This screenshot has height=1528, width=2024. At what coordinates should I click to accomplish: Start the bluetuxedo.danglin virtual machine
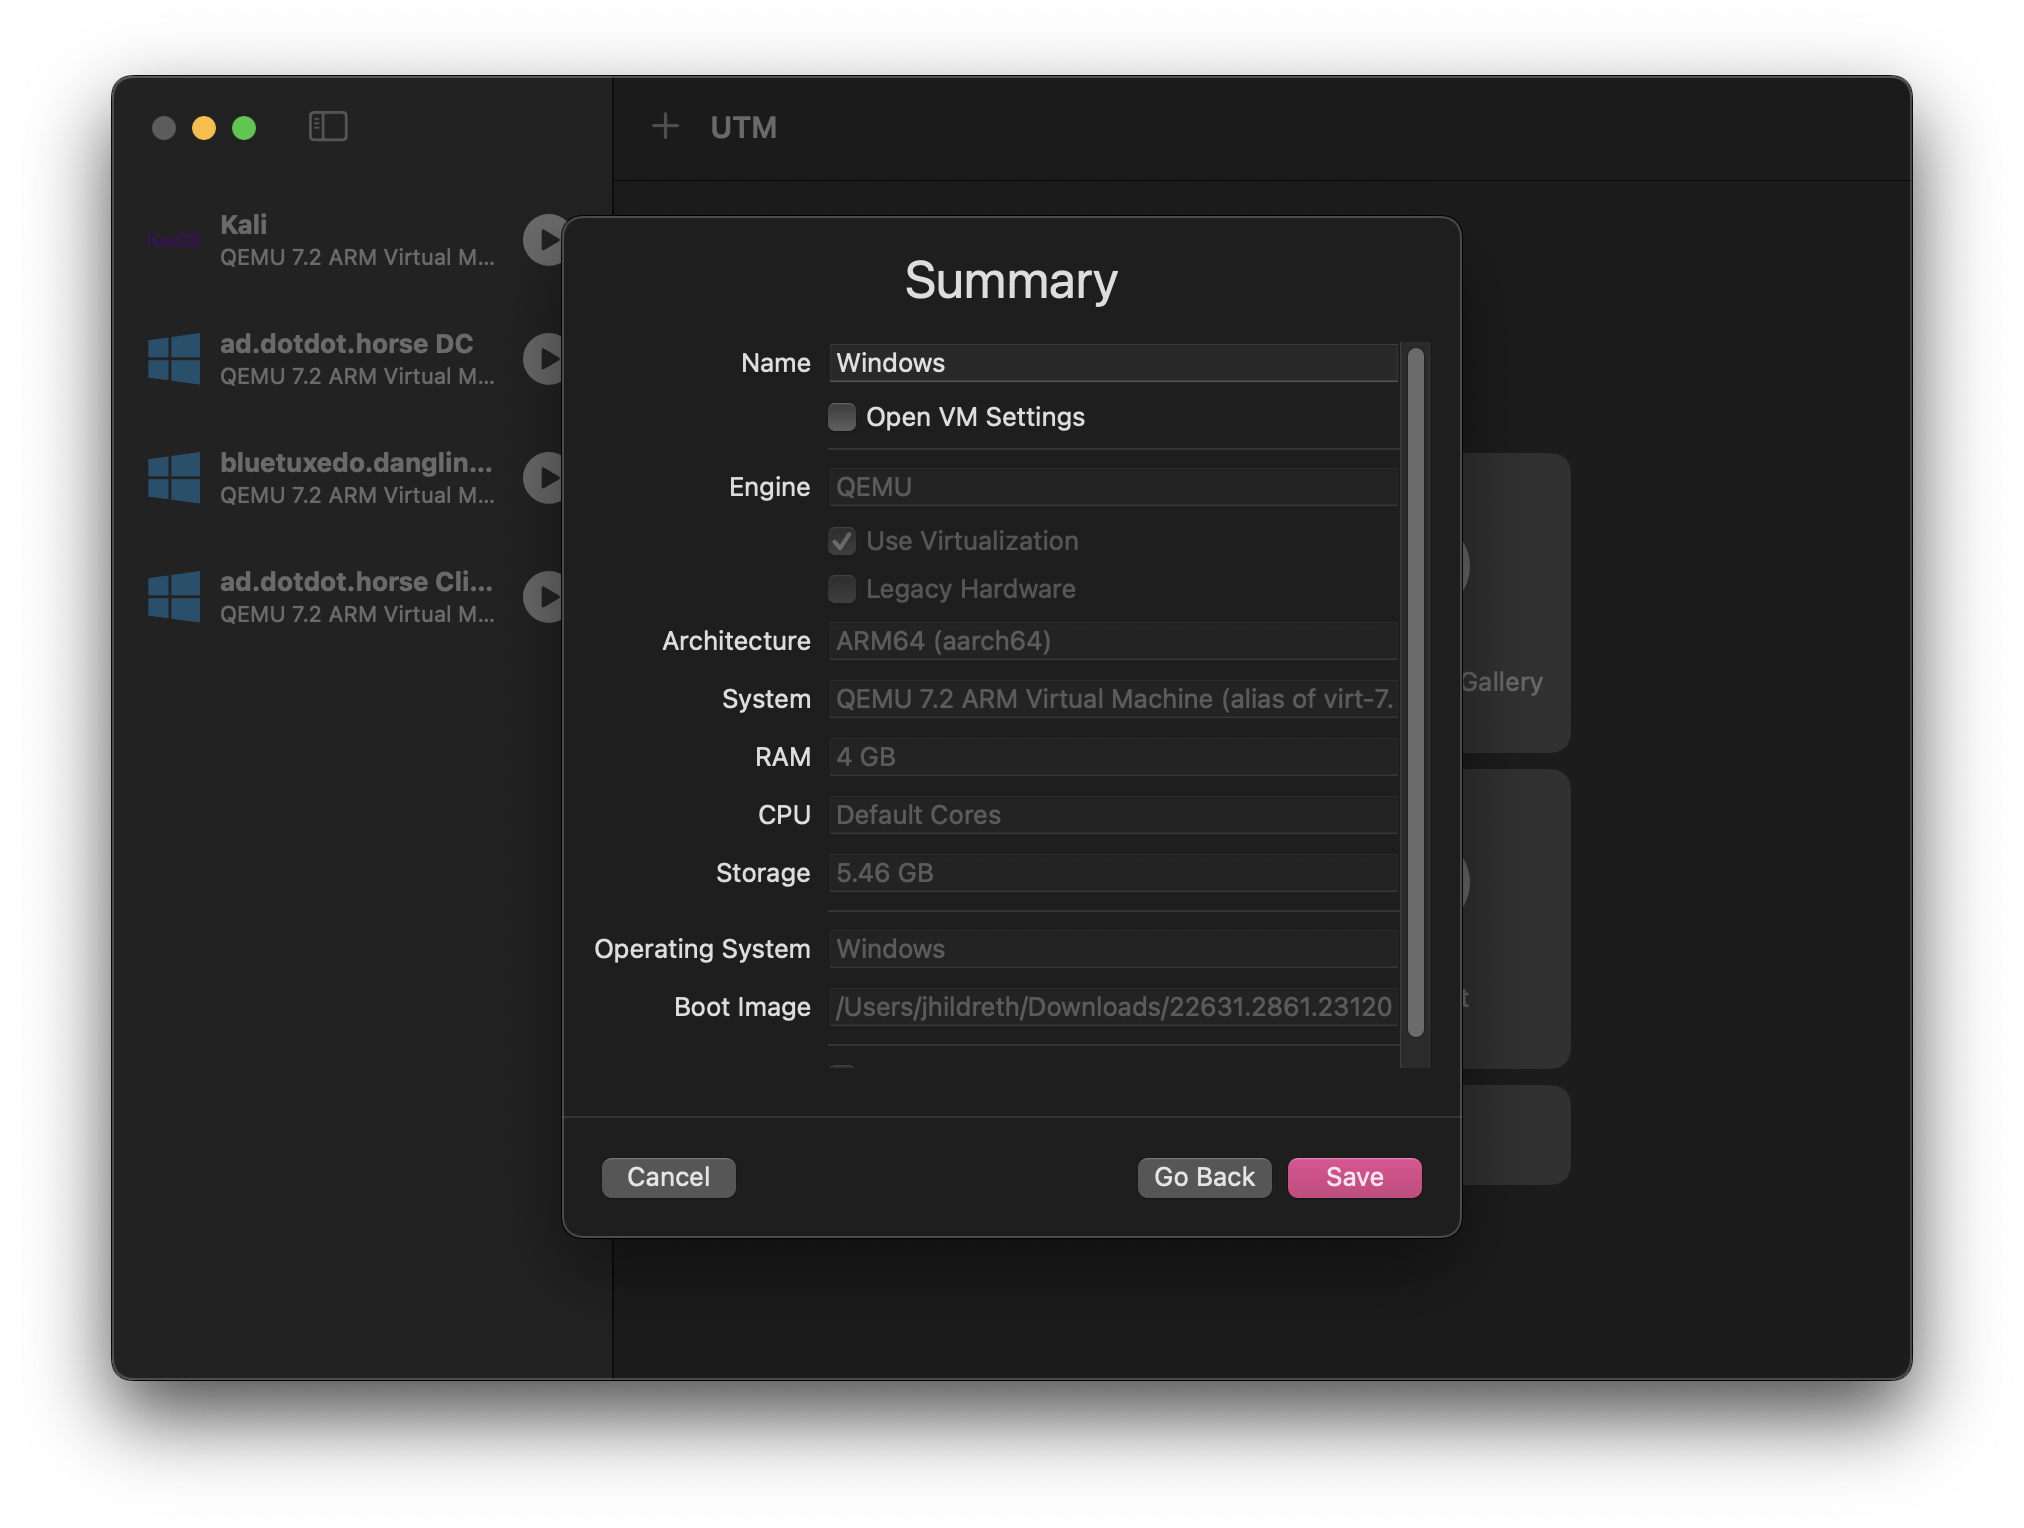pyautogui.click(x=543, y=478)
